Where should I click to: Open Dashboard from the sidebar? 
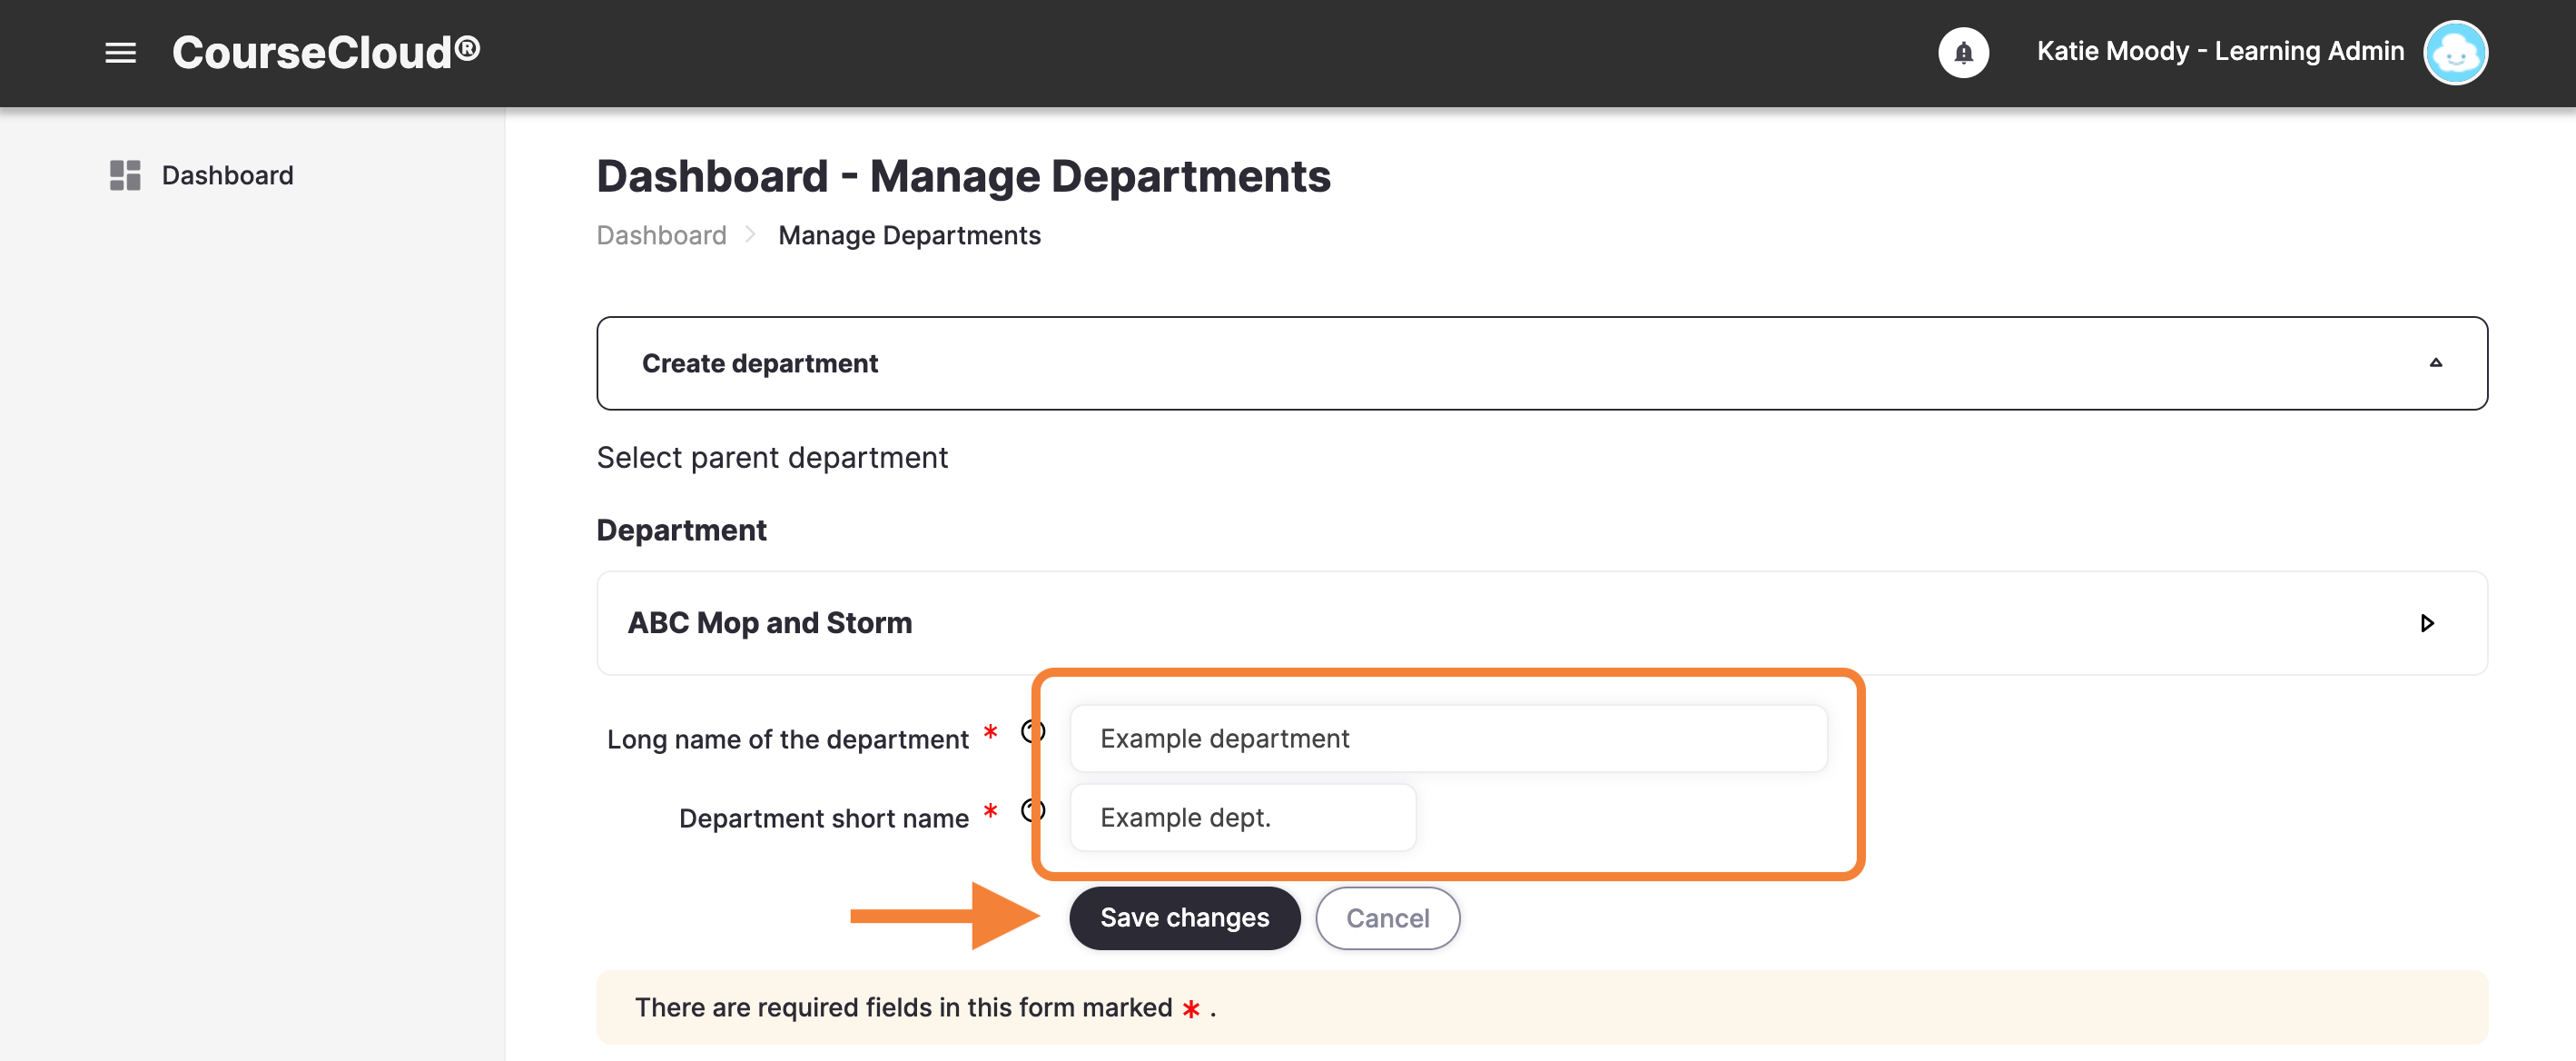tap(227, 175)
